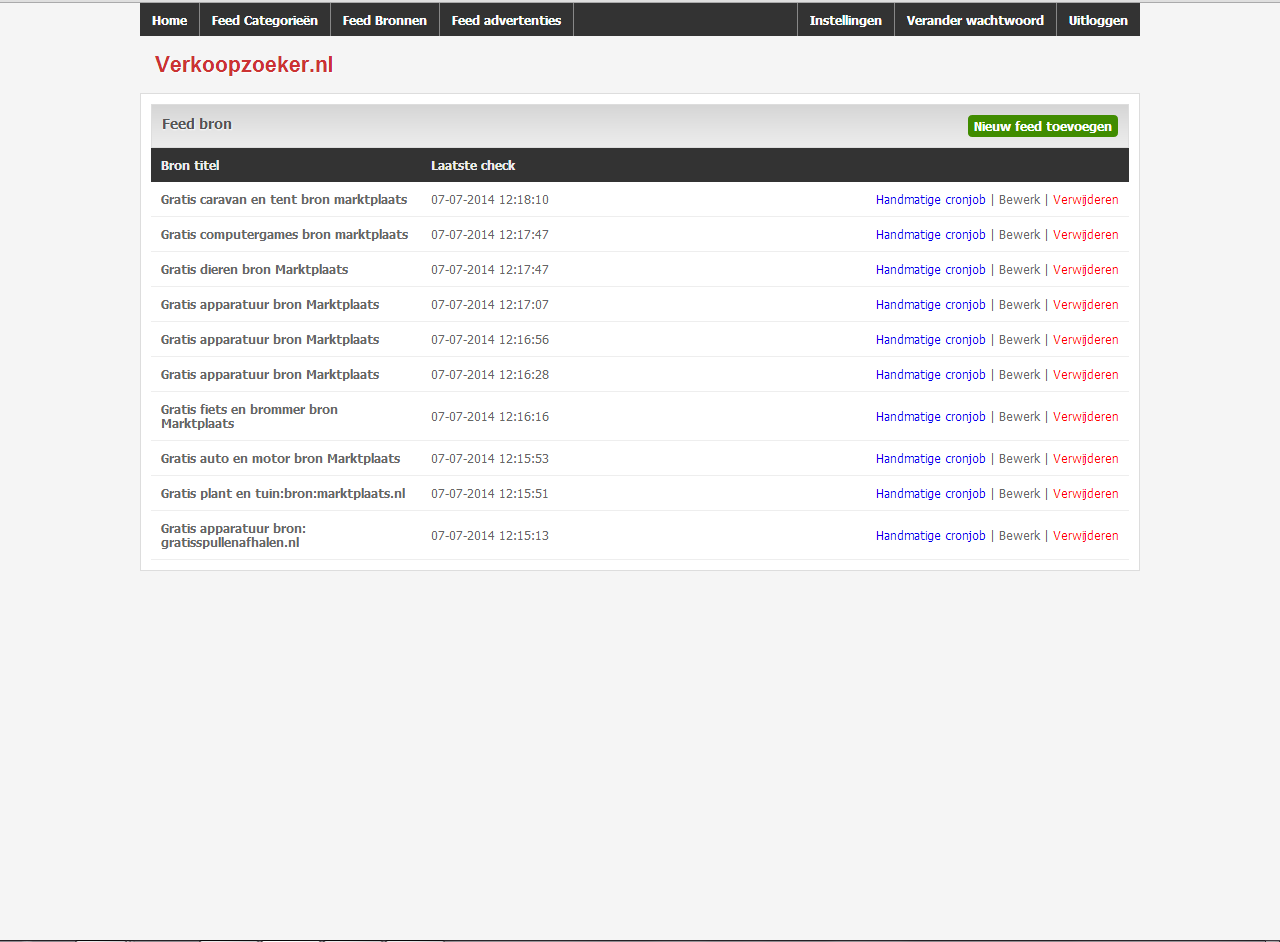This screenshot has height=942, width=1280.
Task: Select title 'Gratis dieren bron Marktplaats'
Action: [255, 270]
